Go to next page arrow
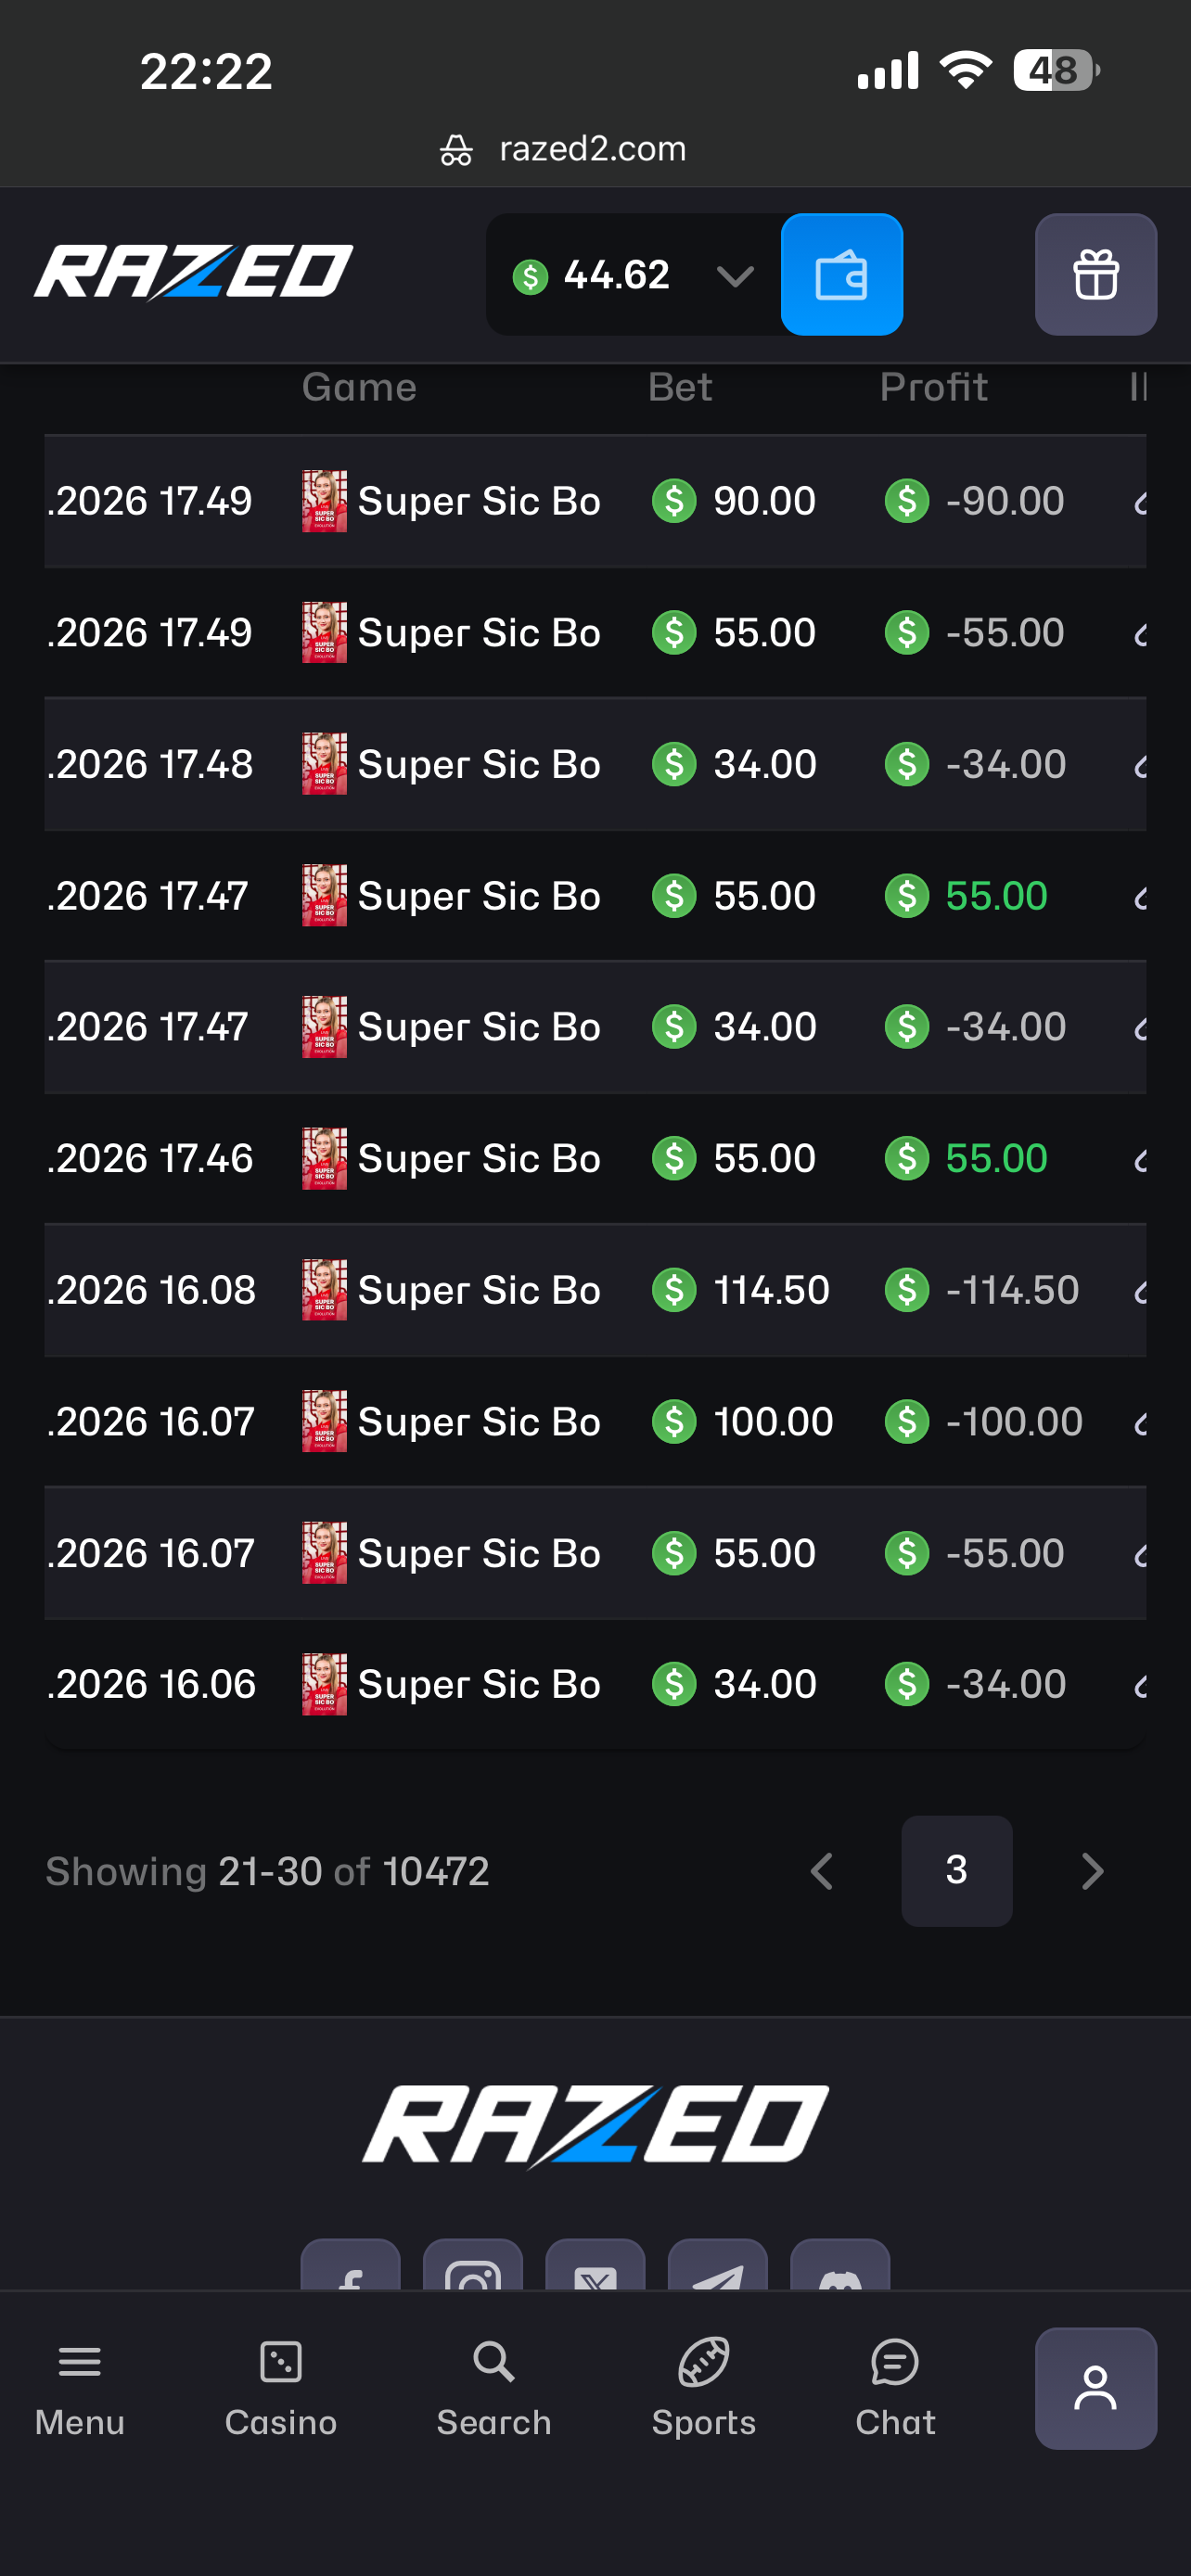This screenshot has height=2576, width=1191. pos(1092,1871)
